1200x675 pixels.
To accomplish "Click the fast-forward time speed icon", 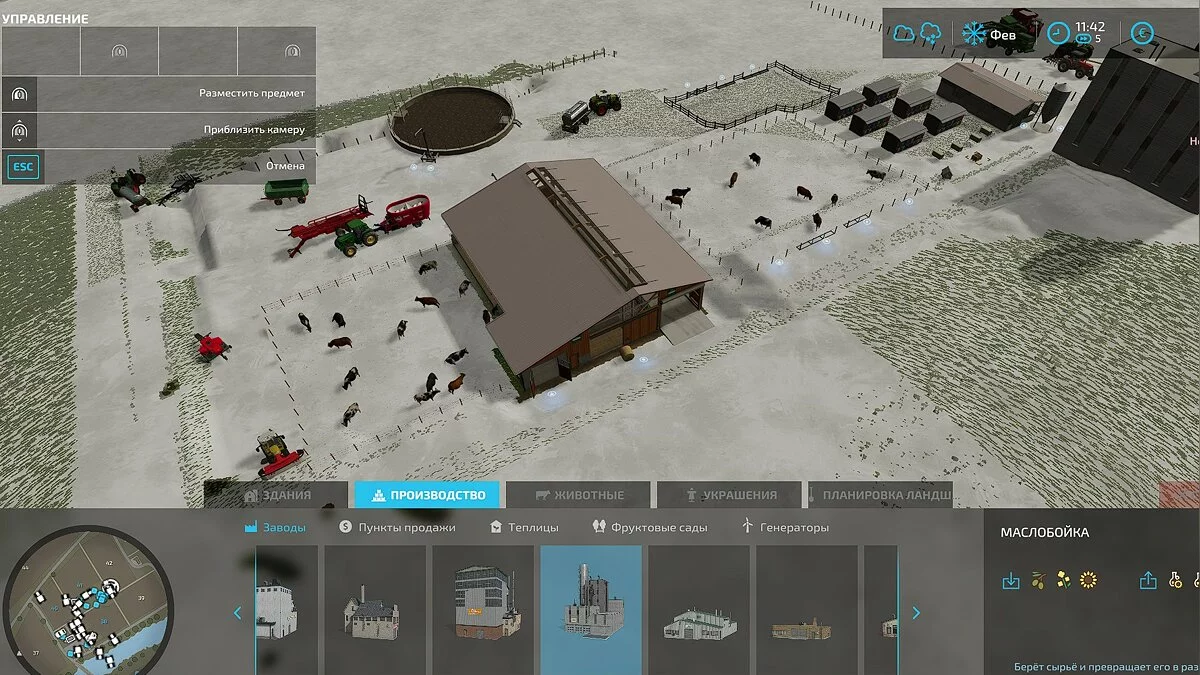I will pyautogui.click(x=1084, y=40).
